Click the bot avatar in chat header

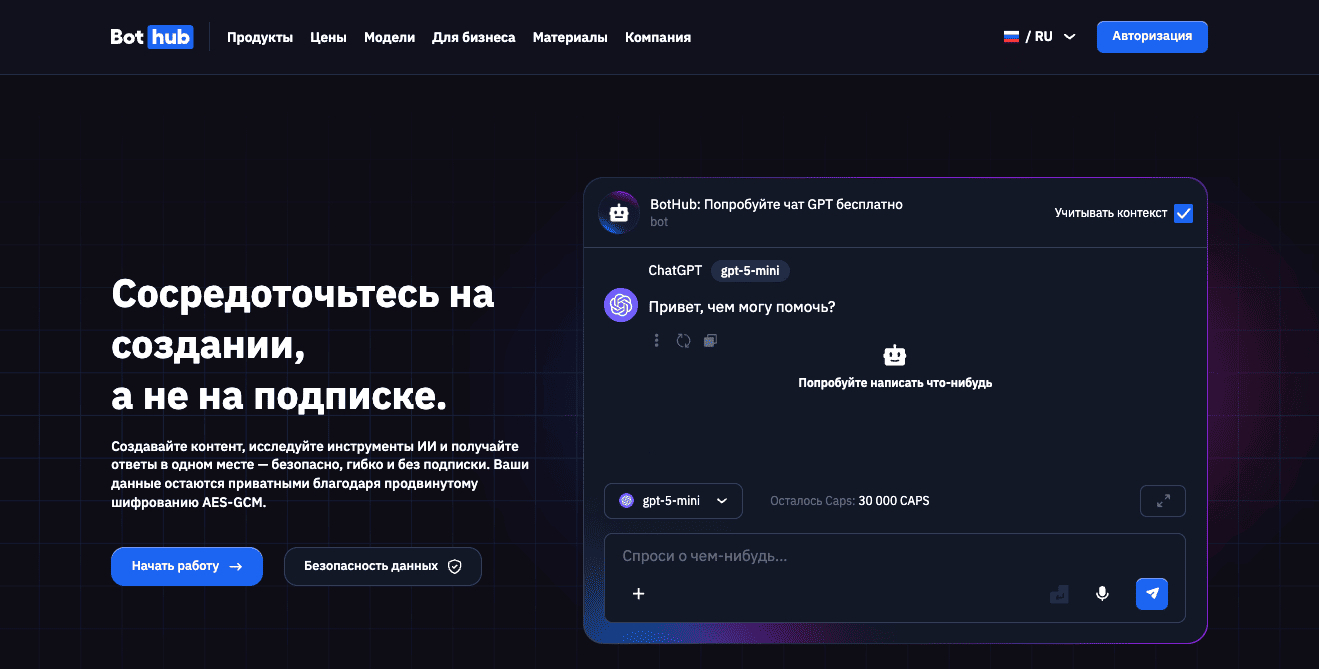click(619, 212)
